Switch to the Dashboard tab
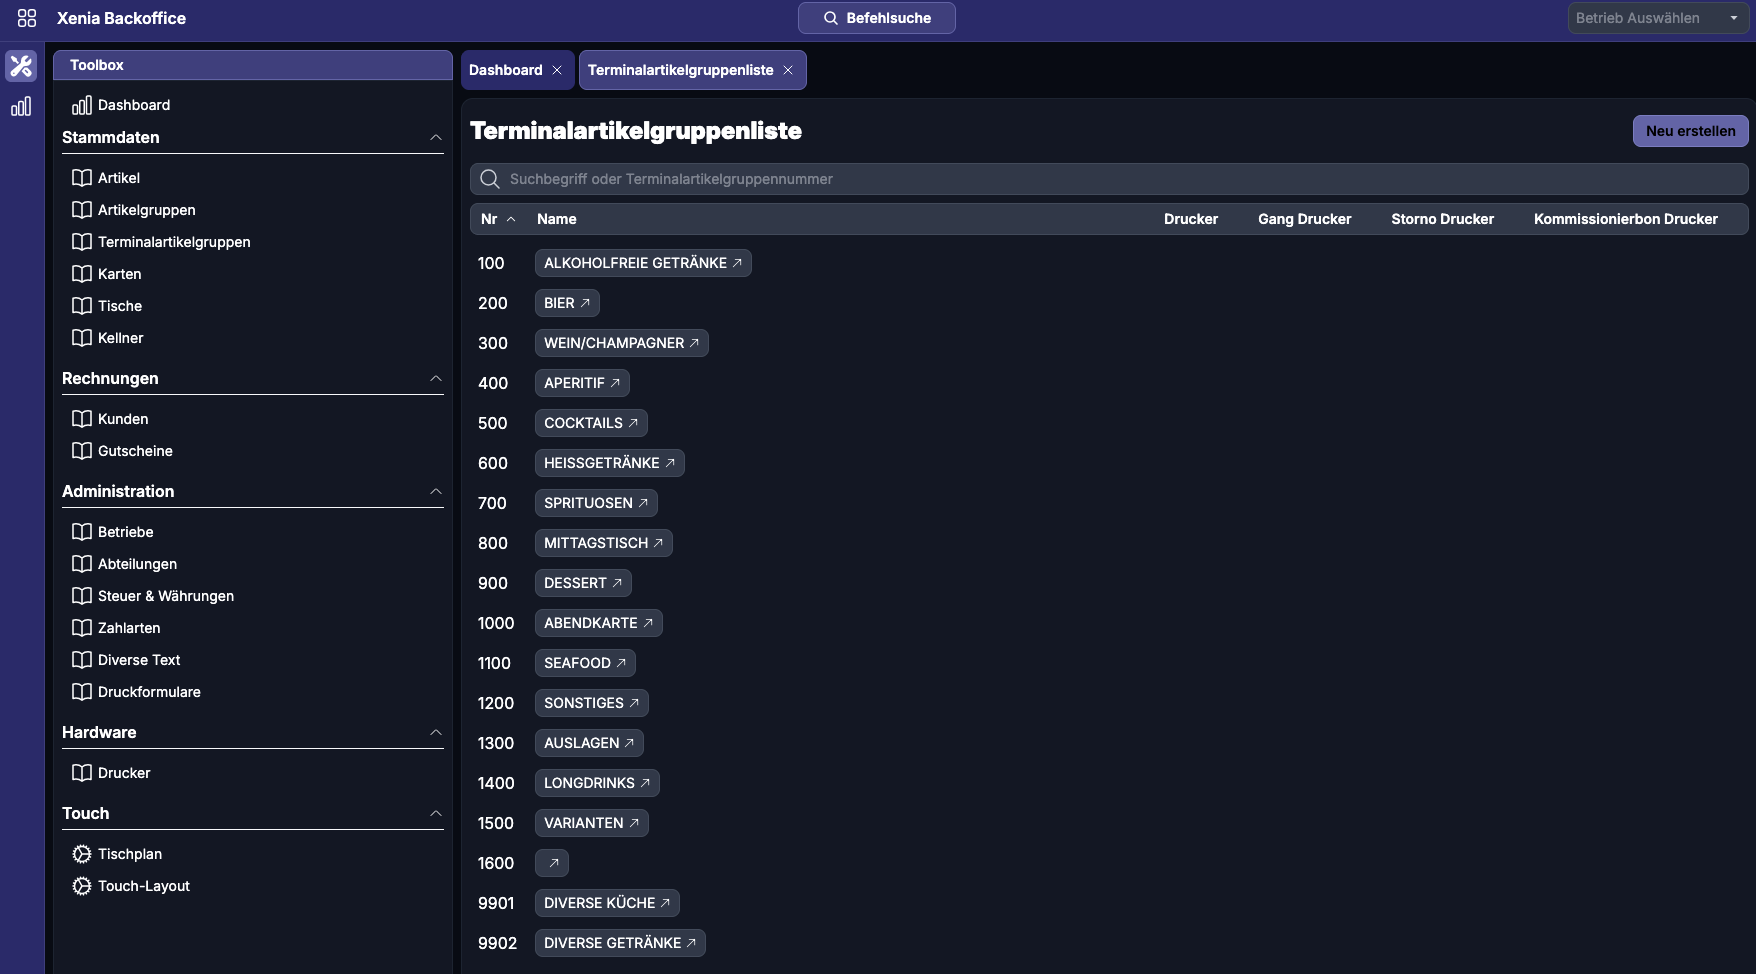Image resolution: width=1756 pixels, height=974 pixels. click(x=506, y=70)
